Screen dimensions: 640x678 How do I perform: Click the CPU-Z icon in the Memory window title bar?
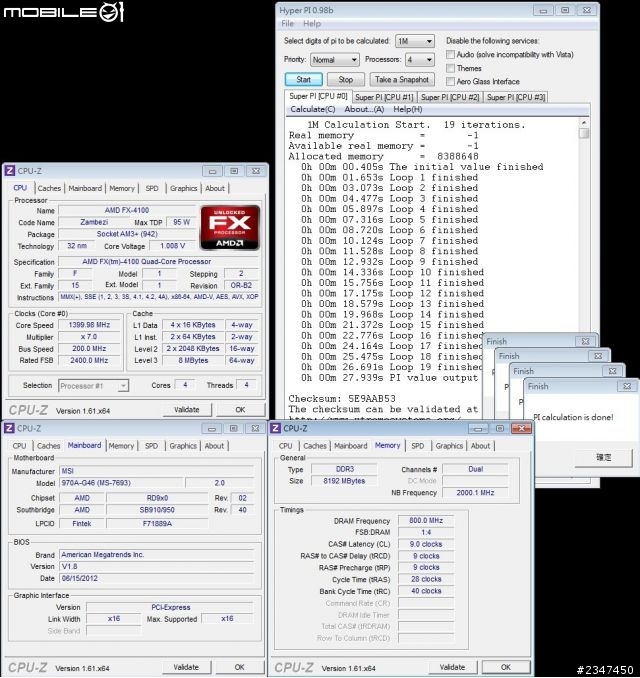coord(275,428)
